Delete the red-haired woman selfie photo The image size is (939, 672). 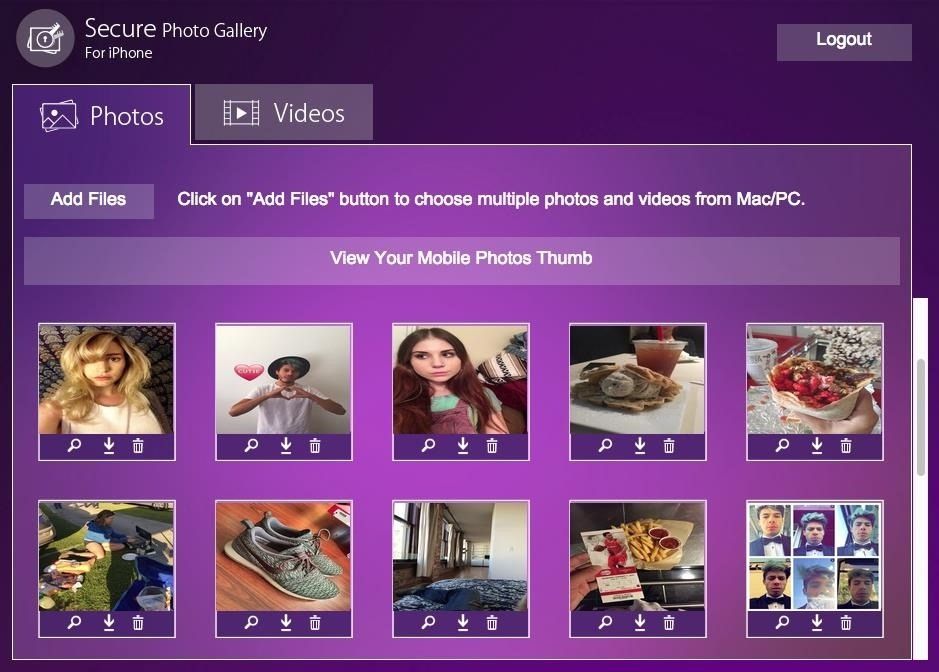(x=492, y=446)
